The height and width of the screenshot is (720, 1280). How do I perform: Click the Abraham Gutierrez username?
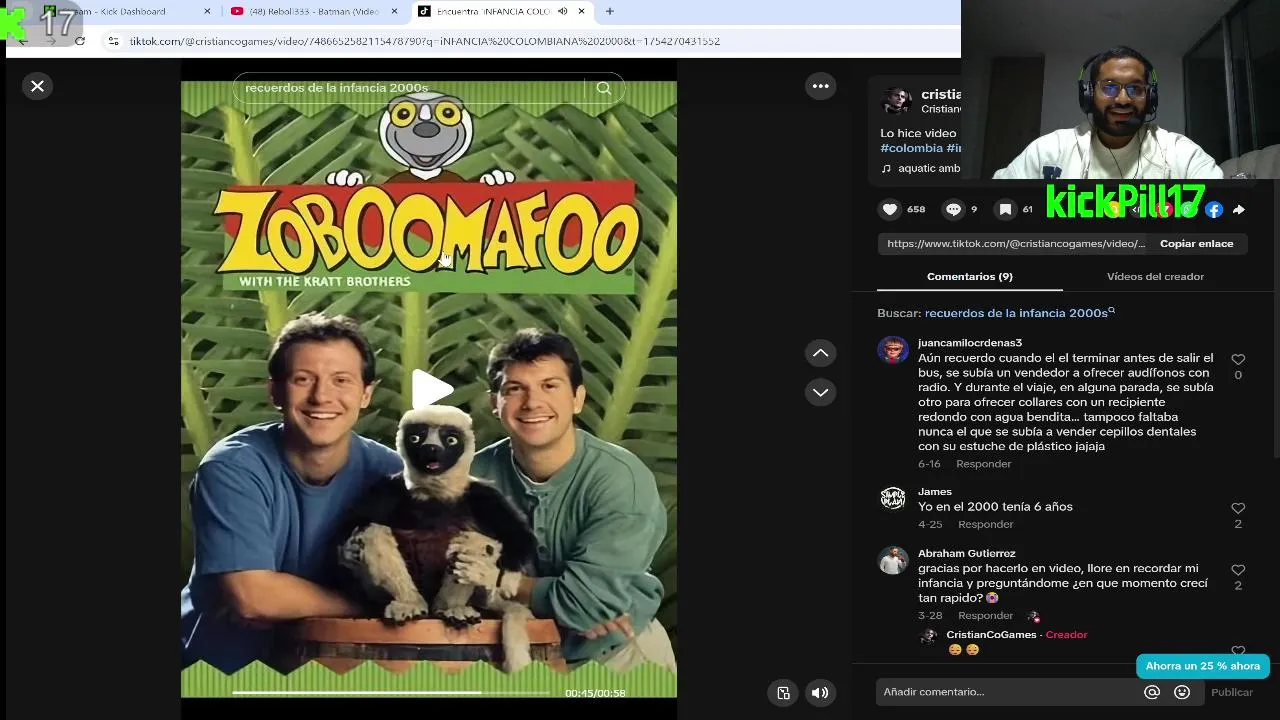pyautogui.click(x=966, y=554)
